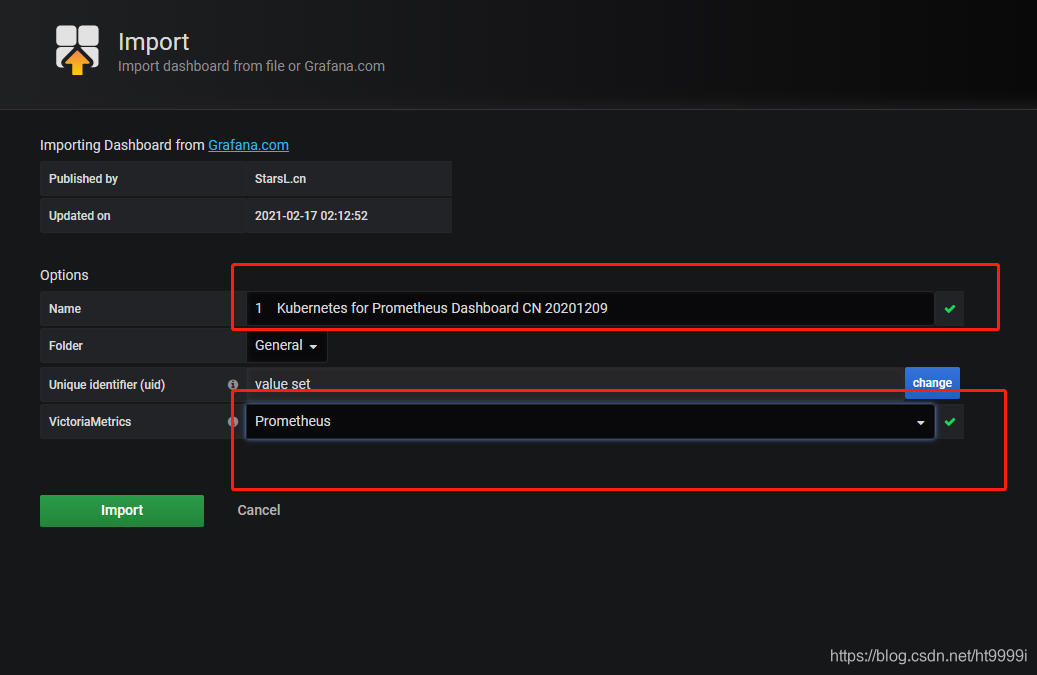
Task: Click the green checkmark beside Prometheus dropdown
Action: click(x=950, y=422)
